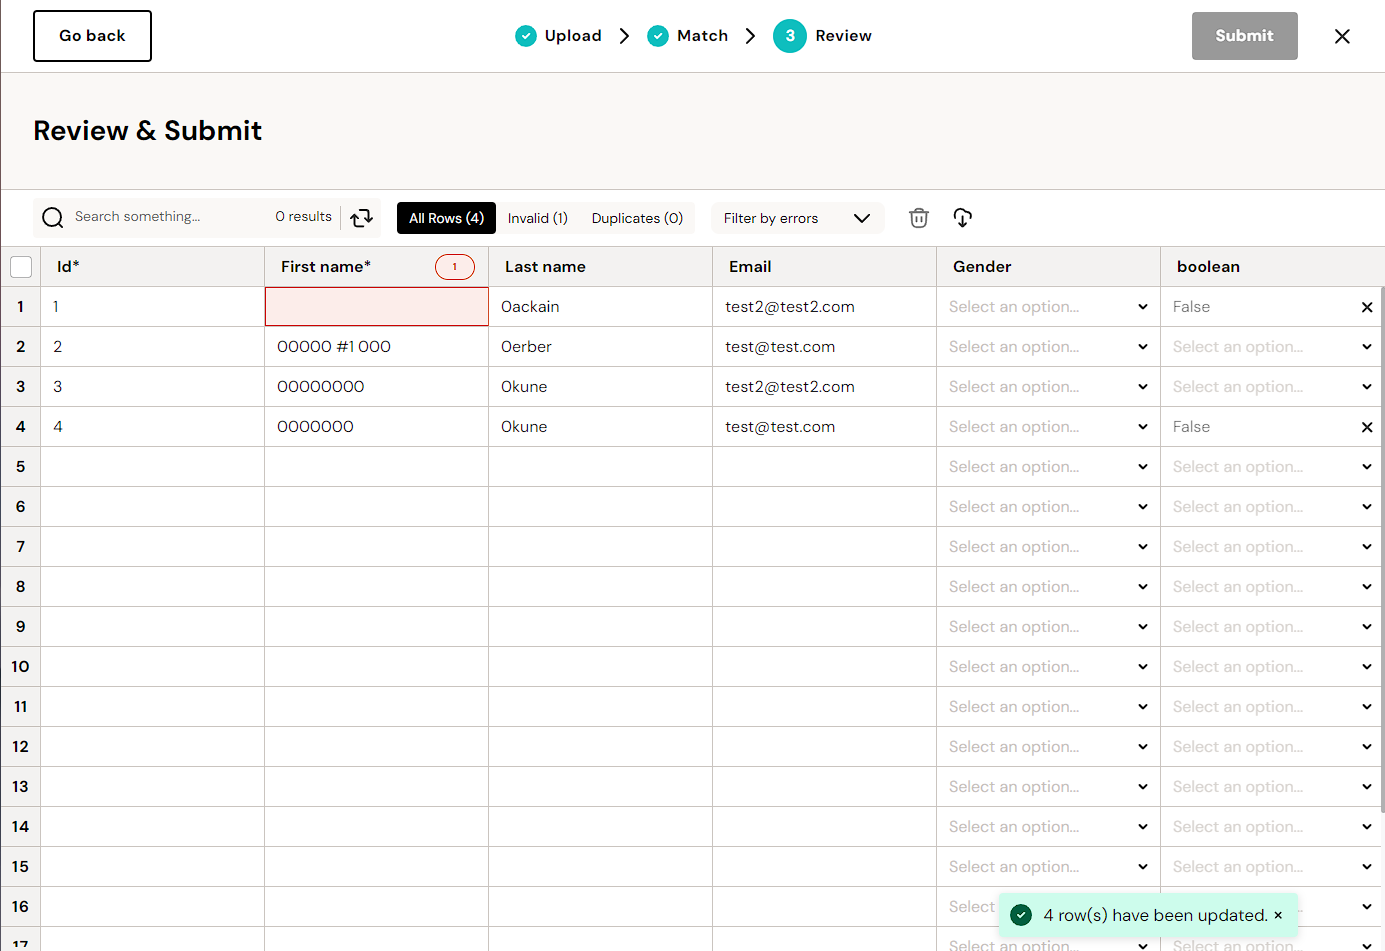Switch to the Invalid (1) tab
Image resolution: width=1385 pixels, height=951 pixels.
pos(537,218)
